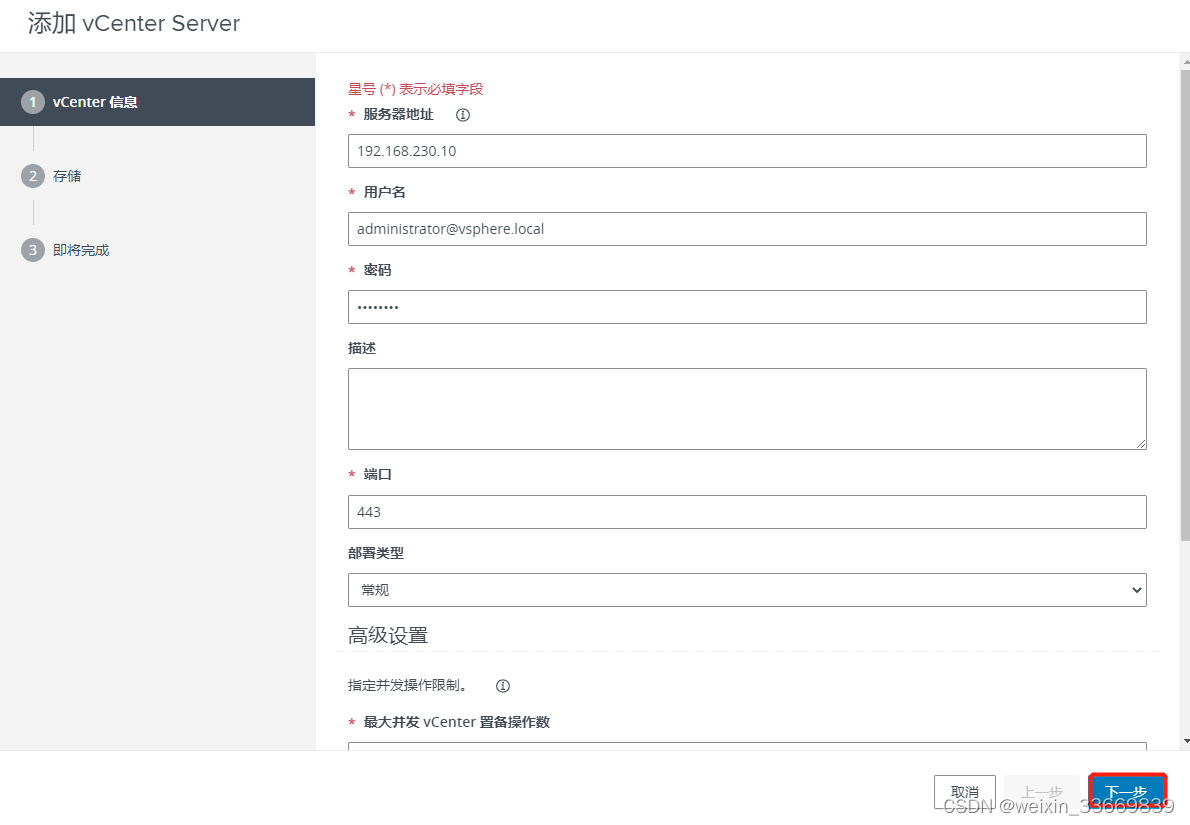1190x825 pixels.
Task: Click the 部署类型 label
Action: (376, 553)
